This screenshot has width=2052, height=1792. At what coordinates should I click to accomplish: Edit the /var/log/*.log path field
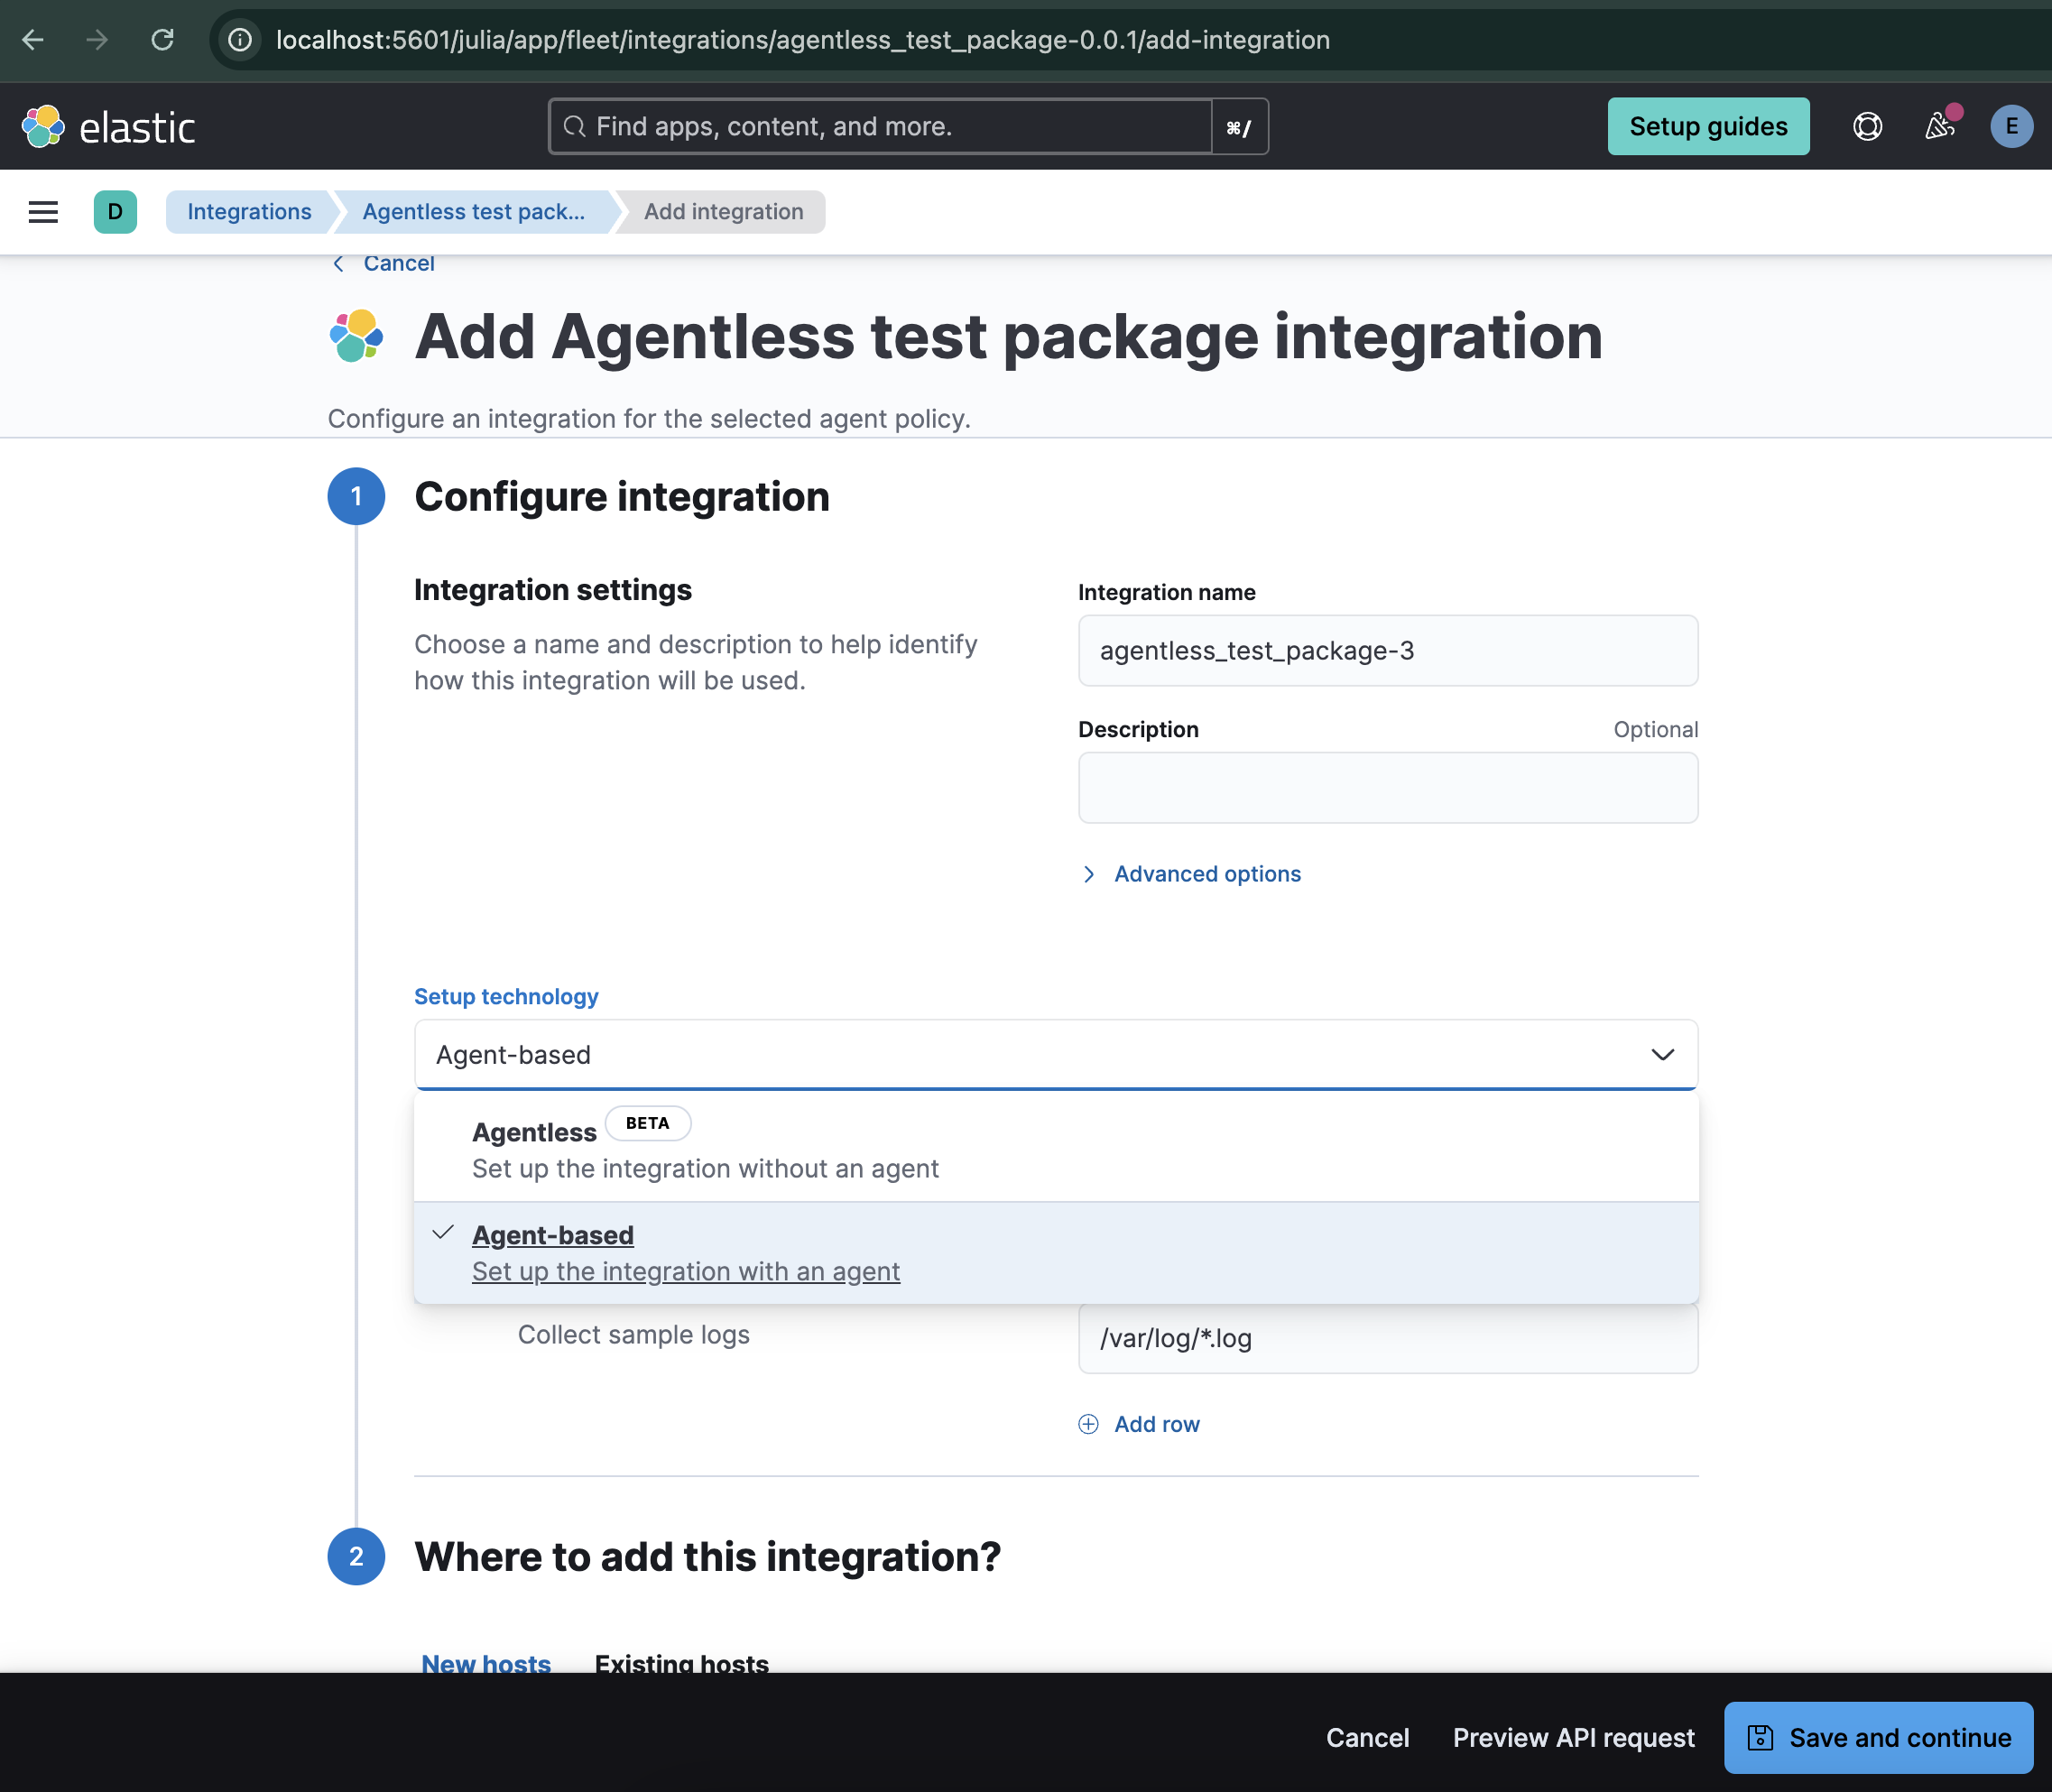click(1388, 1338)
